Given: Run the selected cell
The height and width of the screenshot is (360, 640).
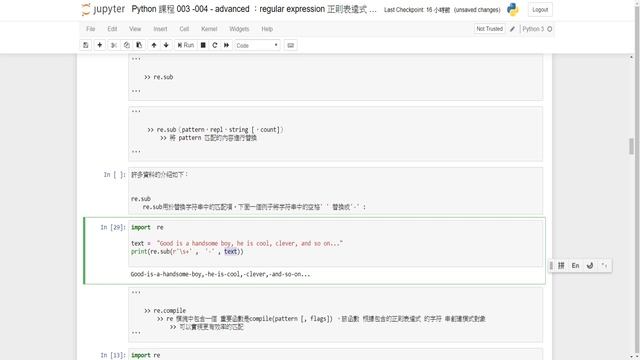Looking at the screenshot, I should click(186, 45).
